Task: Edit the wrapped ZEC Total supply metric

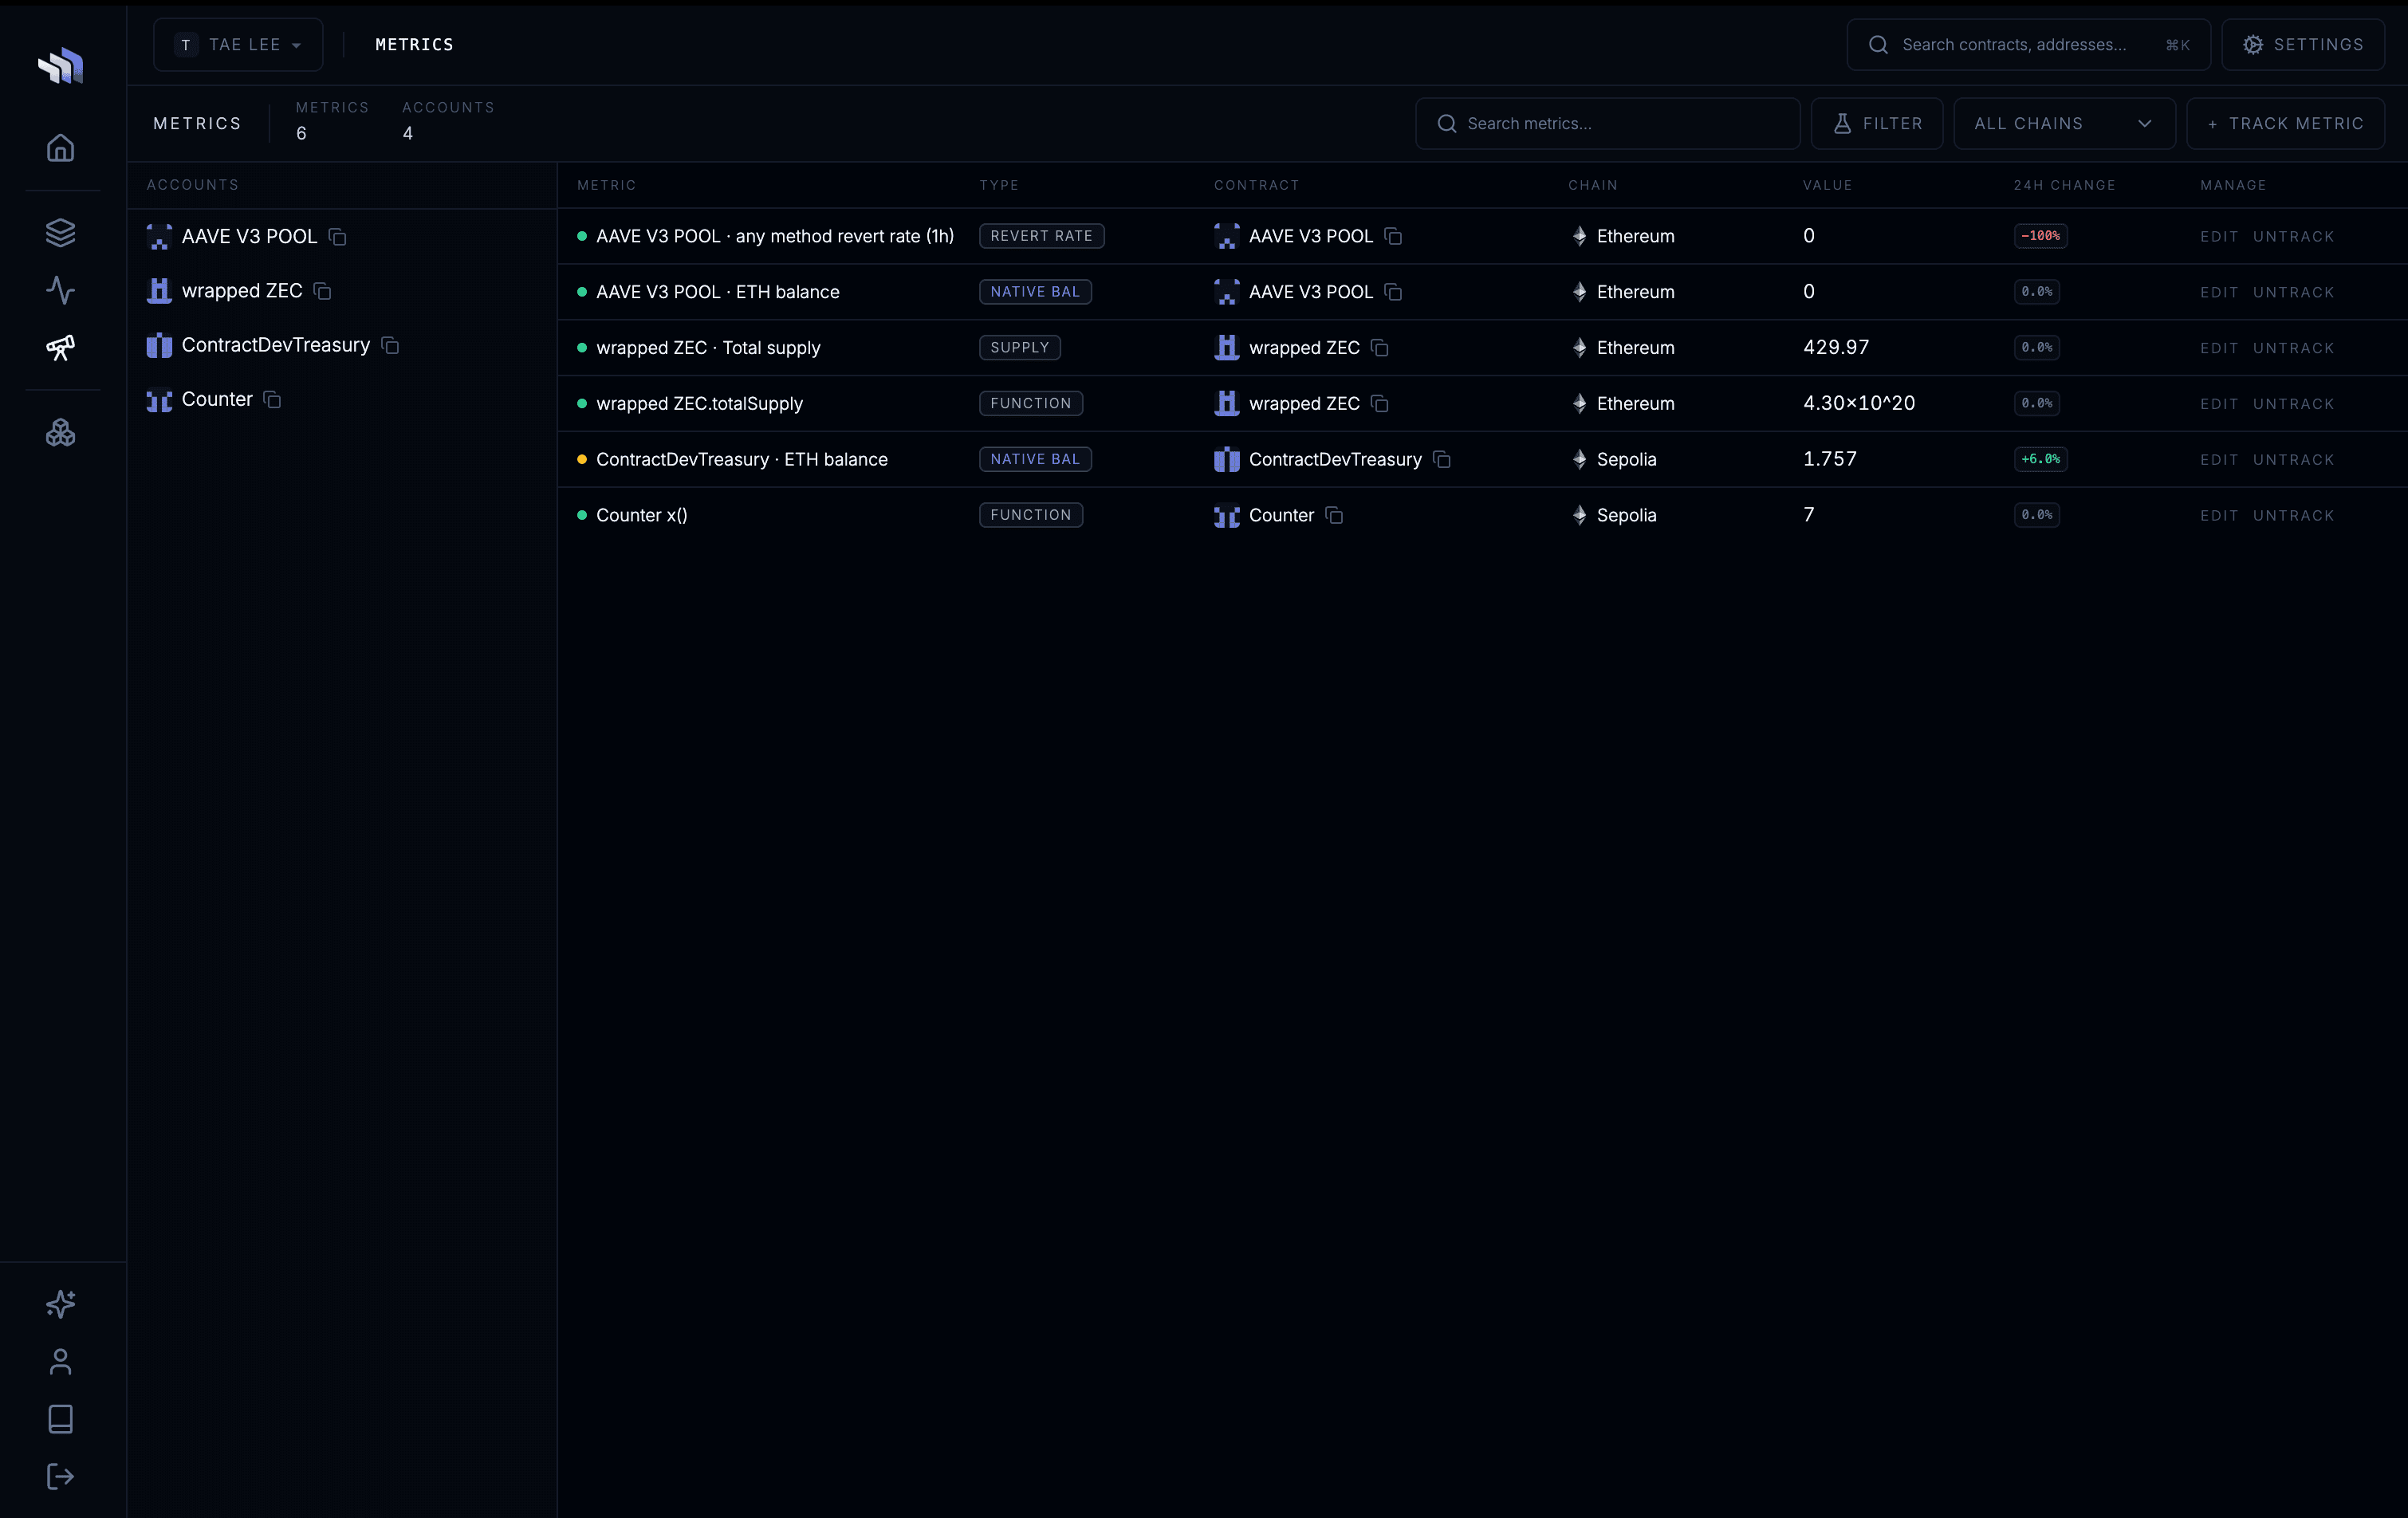Action: pyautogui.click(x=2218, y=348)
